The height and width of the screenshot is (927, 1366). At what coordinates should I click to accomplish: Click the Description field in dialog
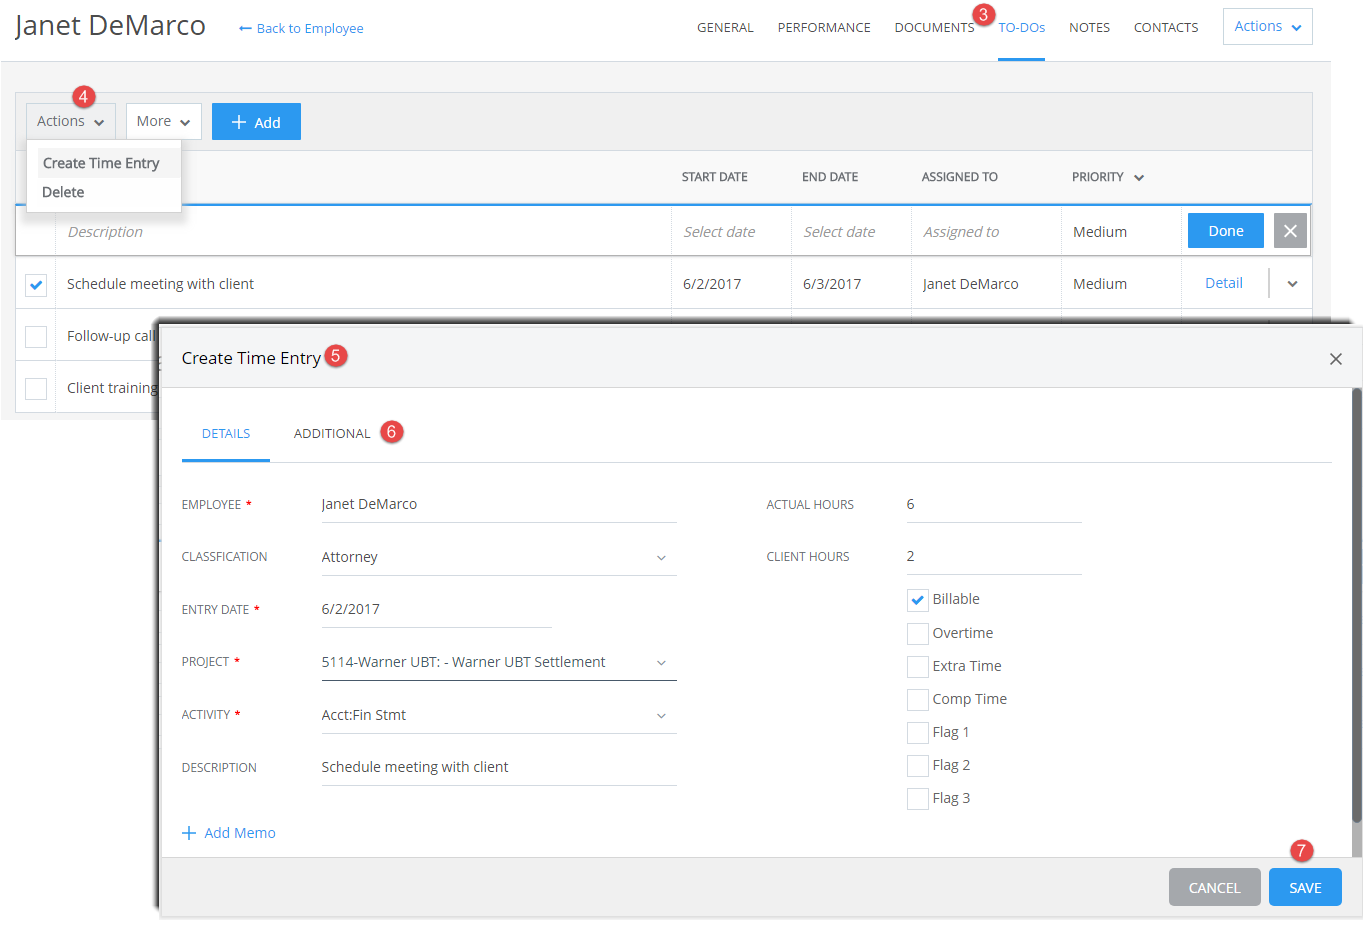(x=499, y=768)
